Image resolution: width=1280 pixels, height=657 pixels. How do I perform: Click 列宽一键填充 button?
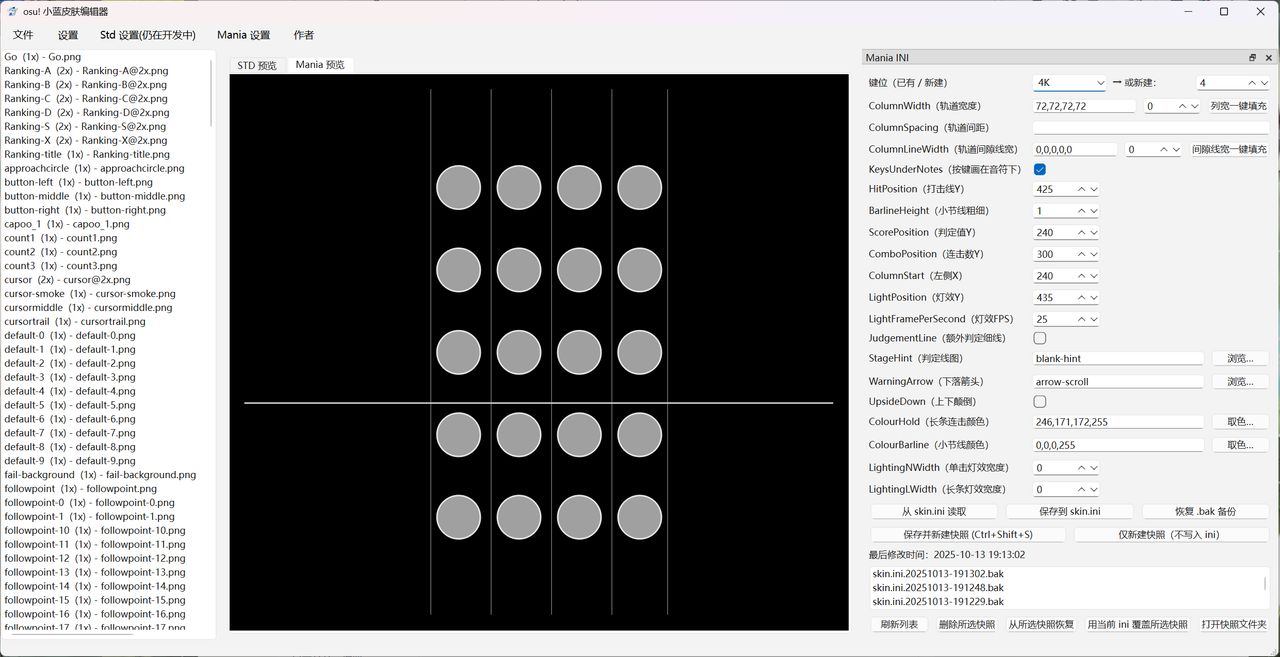pyautogui.click(x=1238, y=106)
